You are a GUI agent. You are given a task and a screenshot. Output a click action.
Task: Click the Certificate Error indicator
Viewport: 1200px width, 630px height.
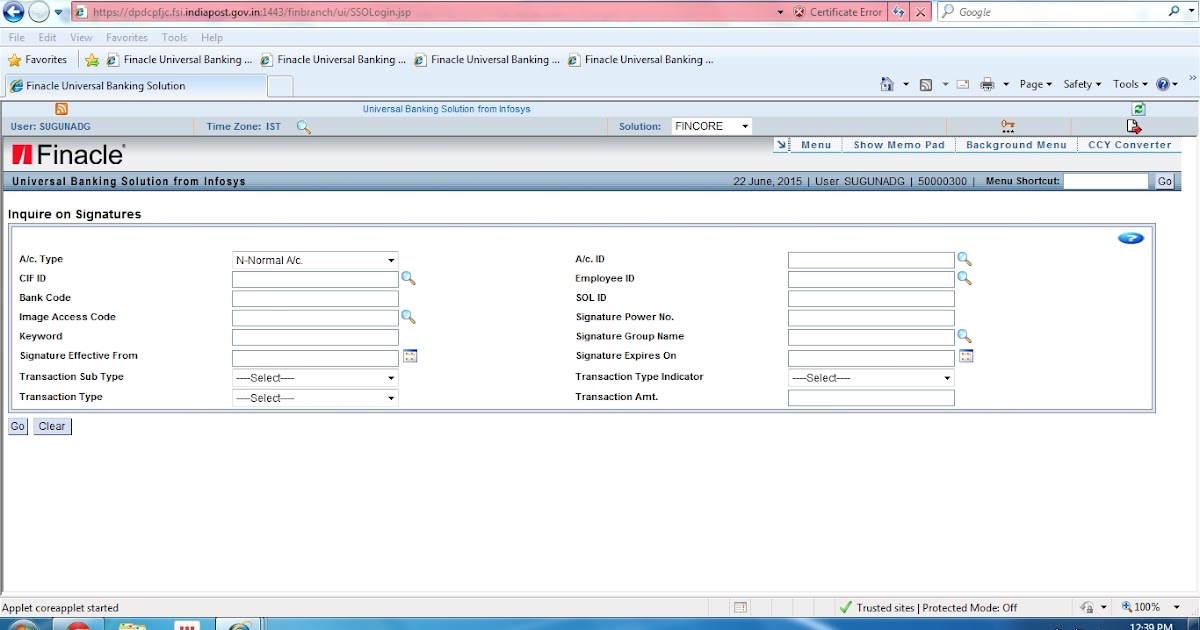click(x=838, y=12)
